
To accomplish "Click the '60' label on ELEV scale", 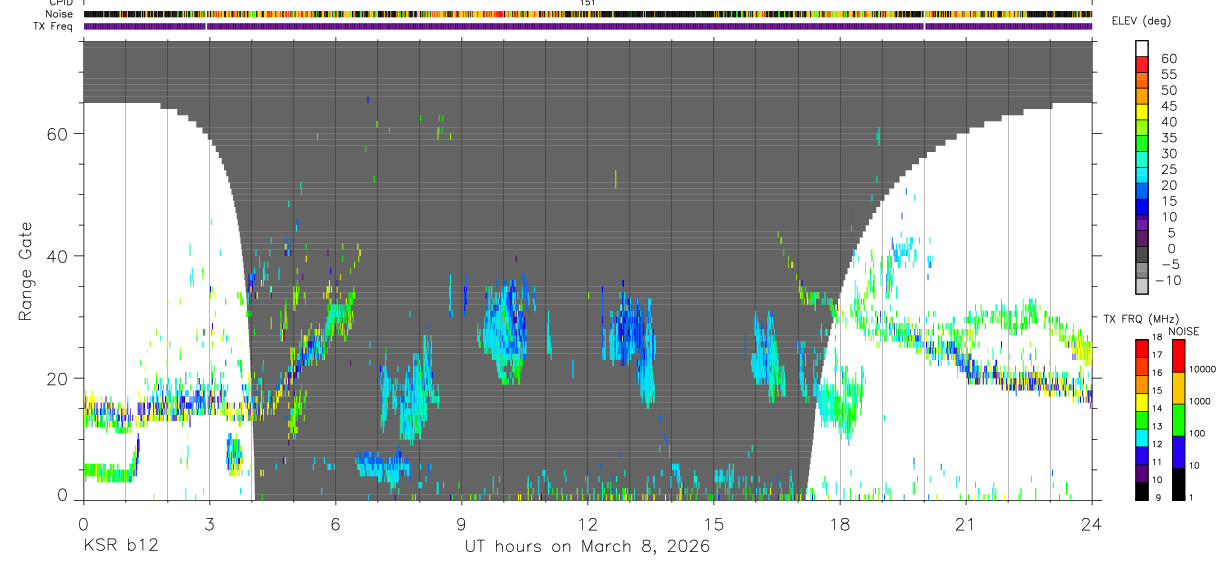I will (x=1169, y=59).
